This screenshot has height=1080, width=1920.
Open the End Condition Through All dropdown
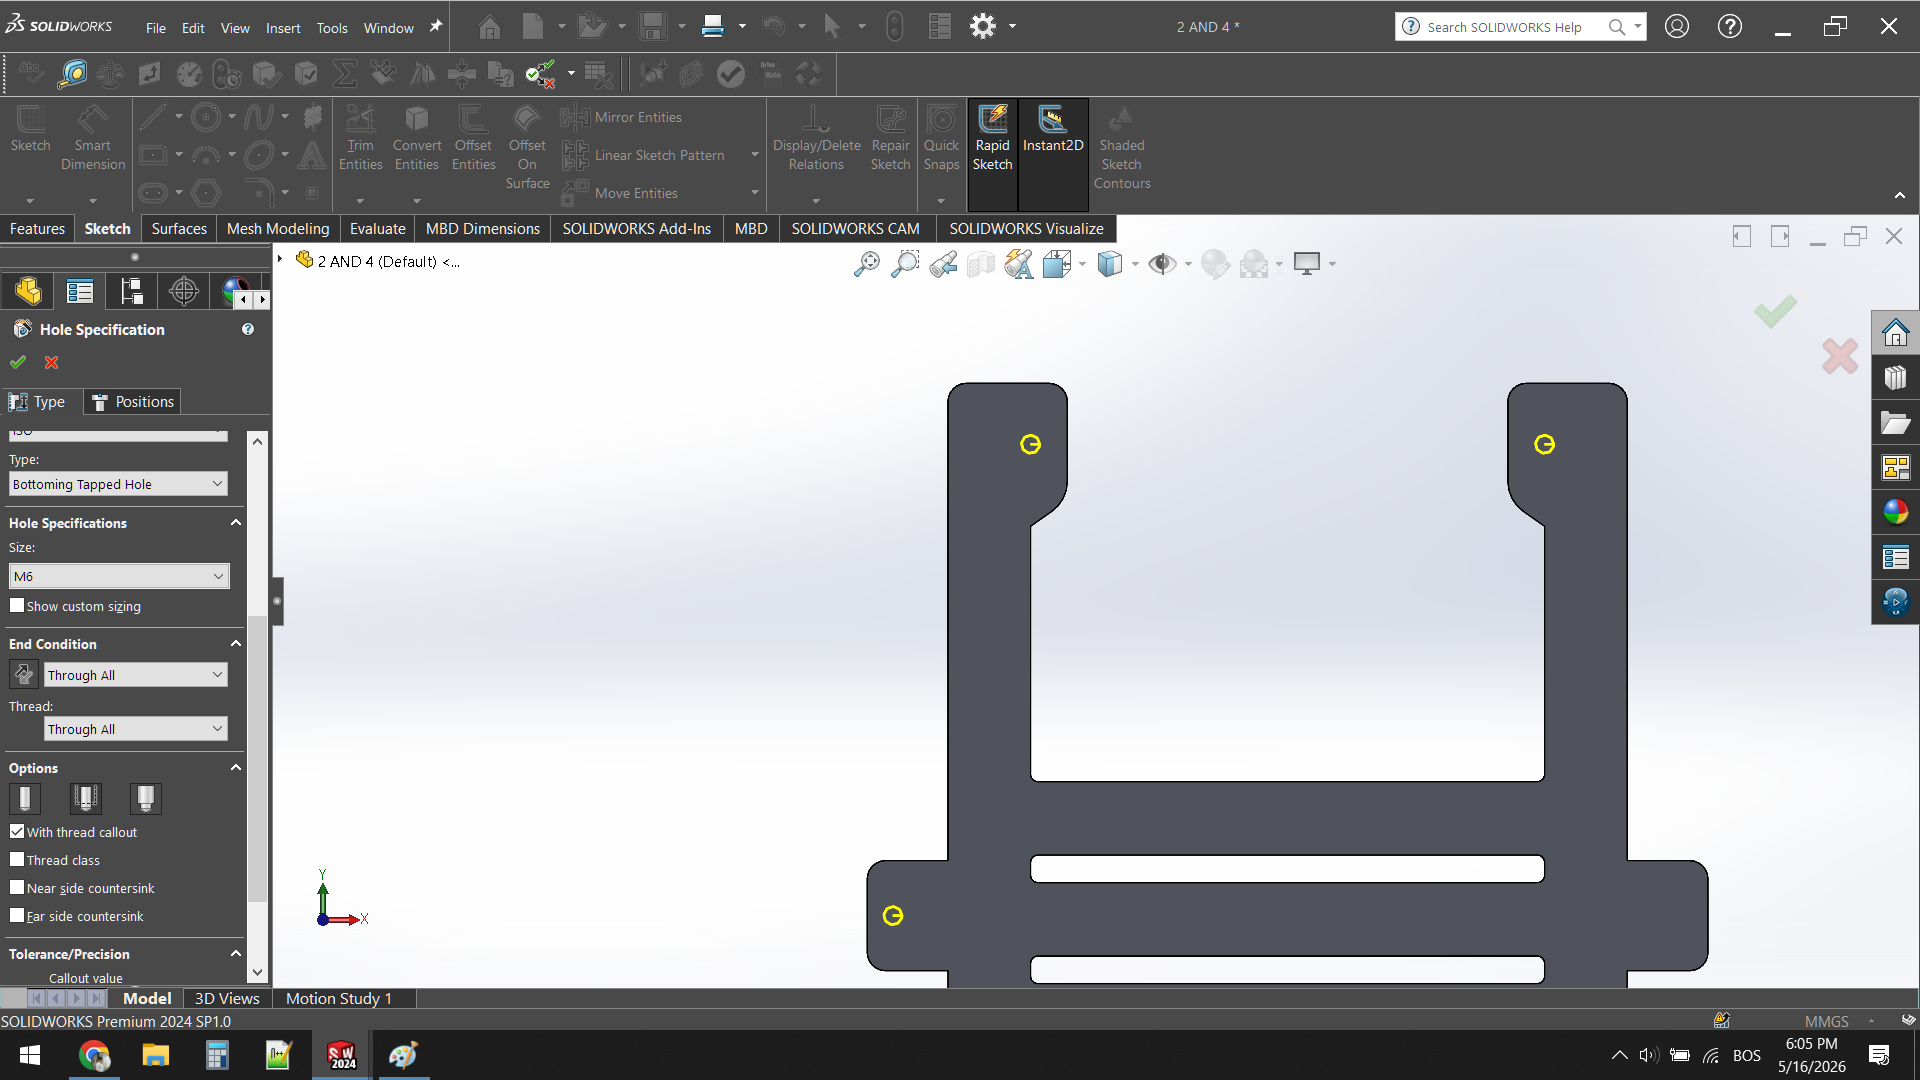tap(136, 675)
